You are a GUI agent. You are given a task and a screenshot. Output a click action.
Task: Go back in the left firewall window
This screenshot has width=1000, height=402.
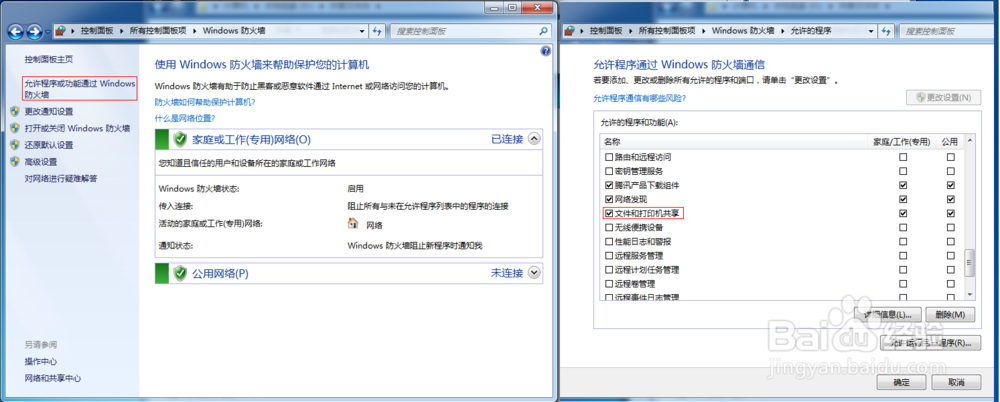coord(16,31)
